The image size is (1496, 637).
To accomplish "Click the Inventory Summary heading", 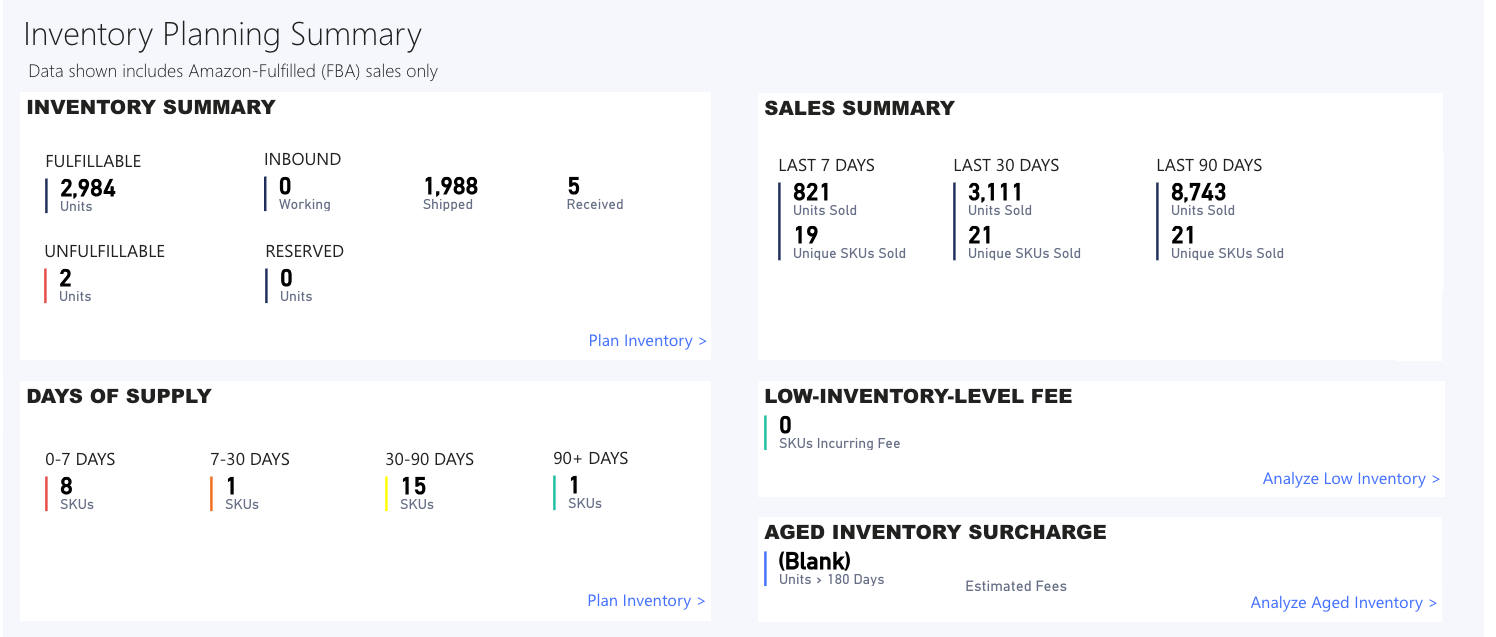I will (151, 107).
